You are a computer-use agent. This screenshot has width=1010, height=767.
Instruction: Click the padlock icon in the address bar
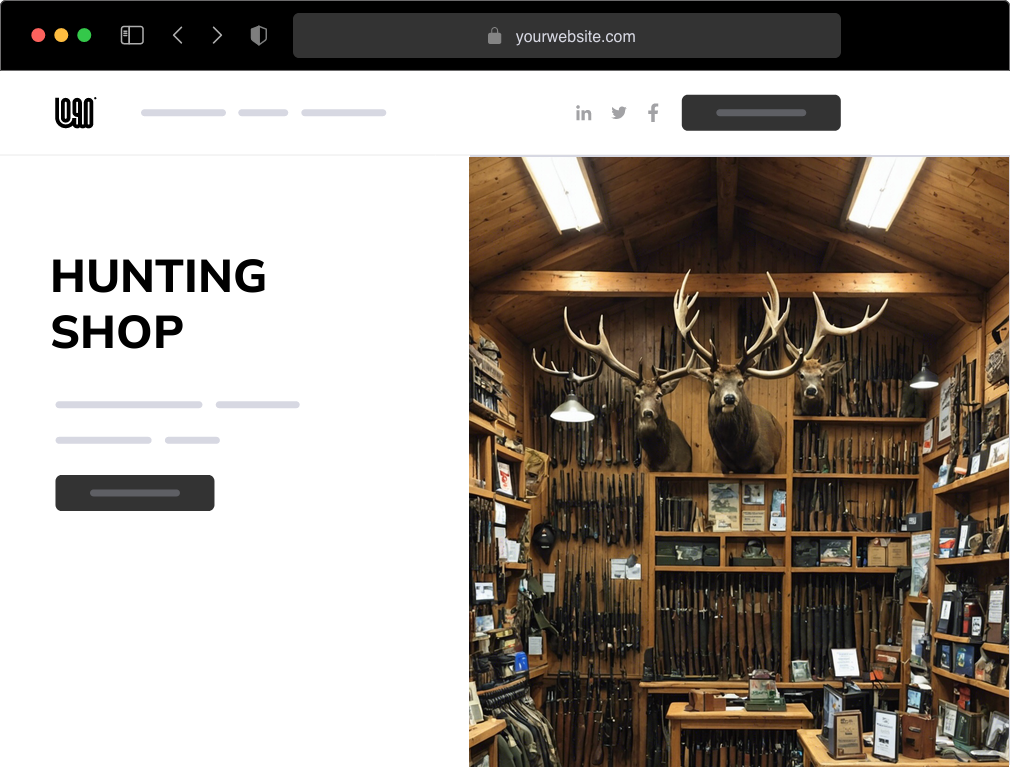494,36
